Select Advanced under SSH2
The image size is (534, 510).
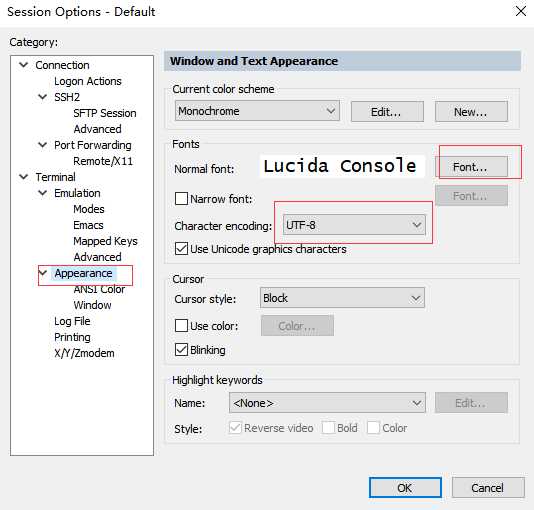[x=97, y=129]
